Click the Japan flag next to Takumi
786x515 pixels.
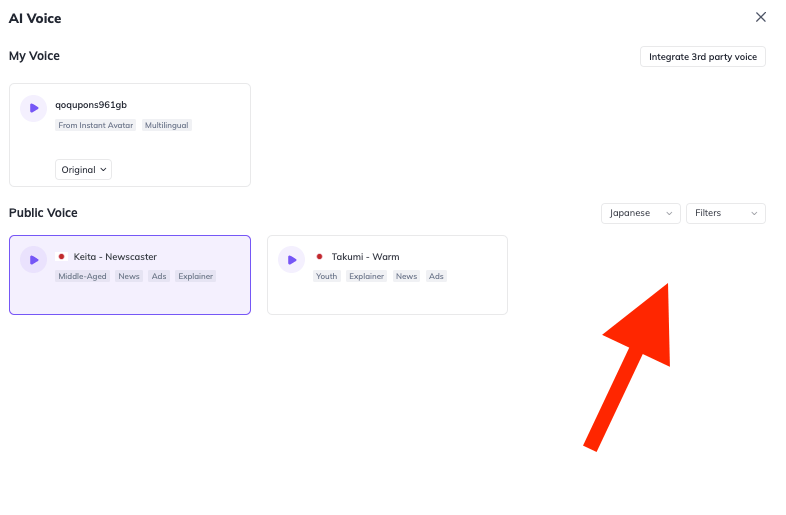pos(319,257)
